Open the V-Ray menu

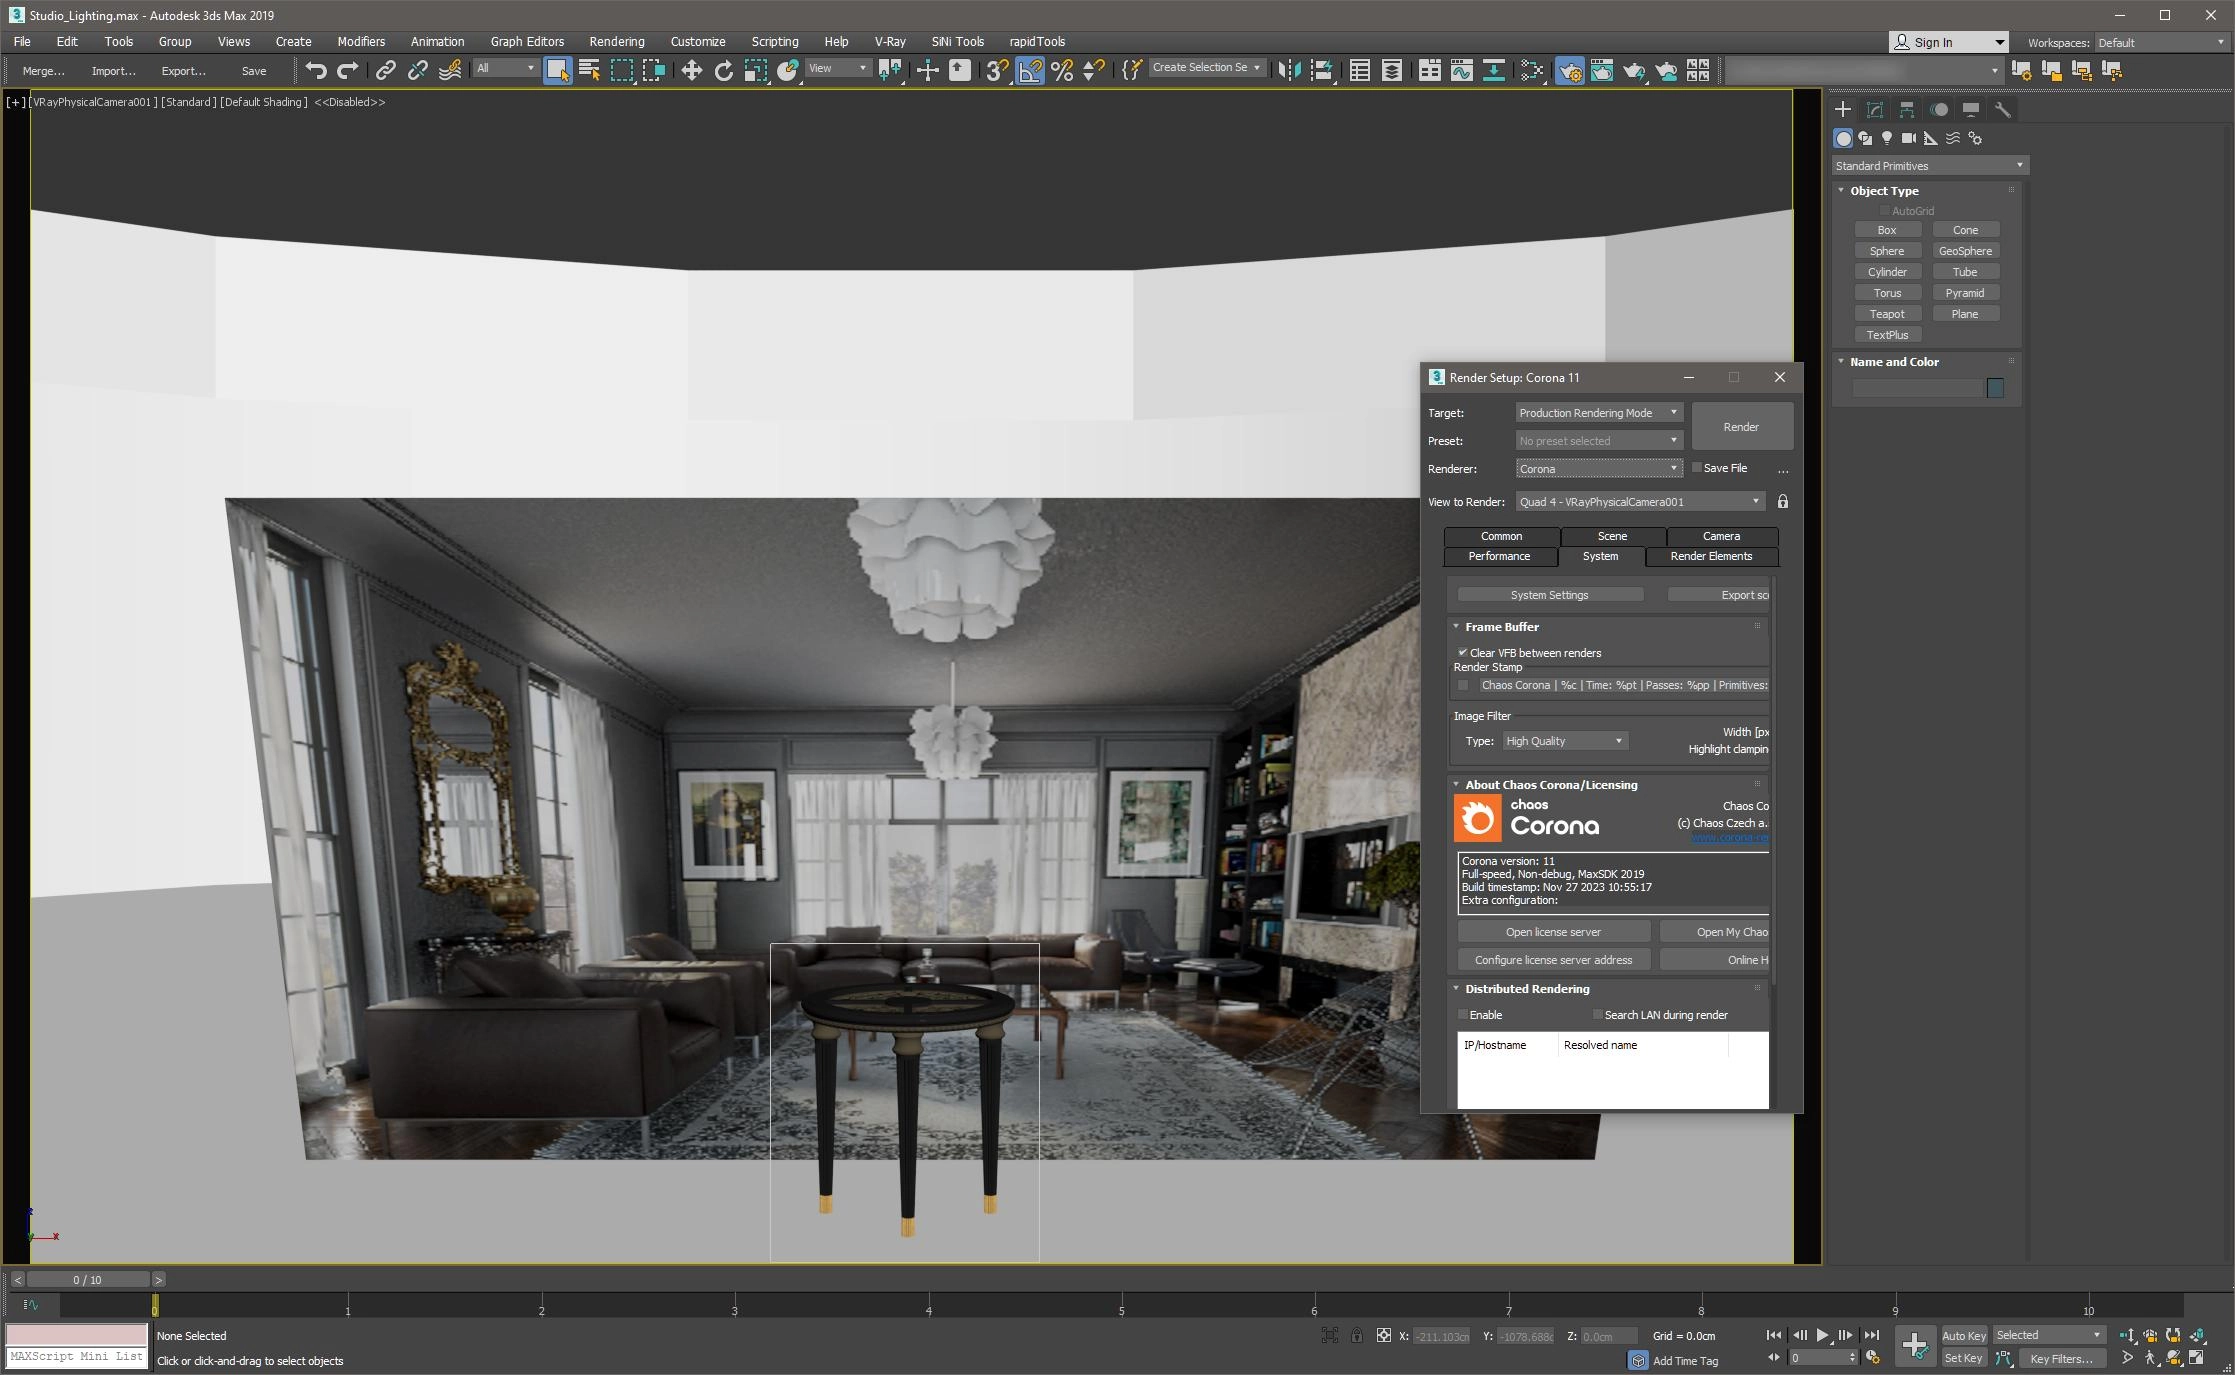pos(889,41)
